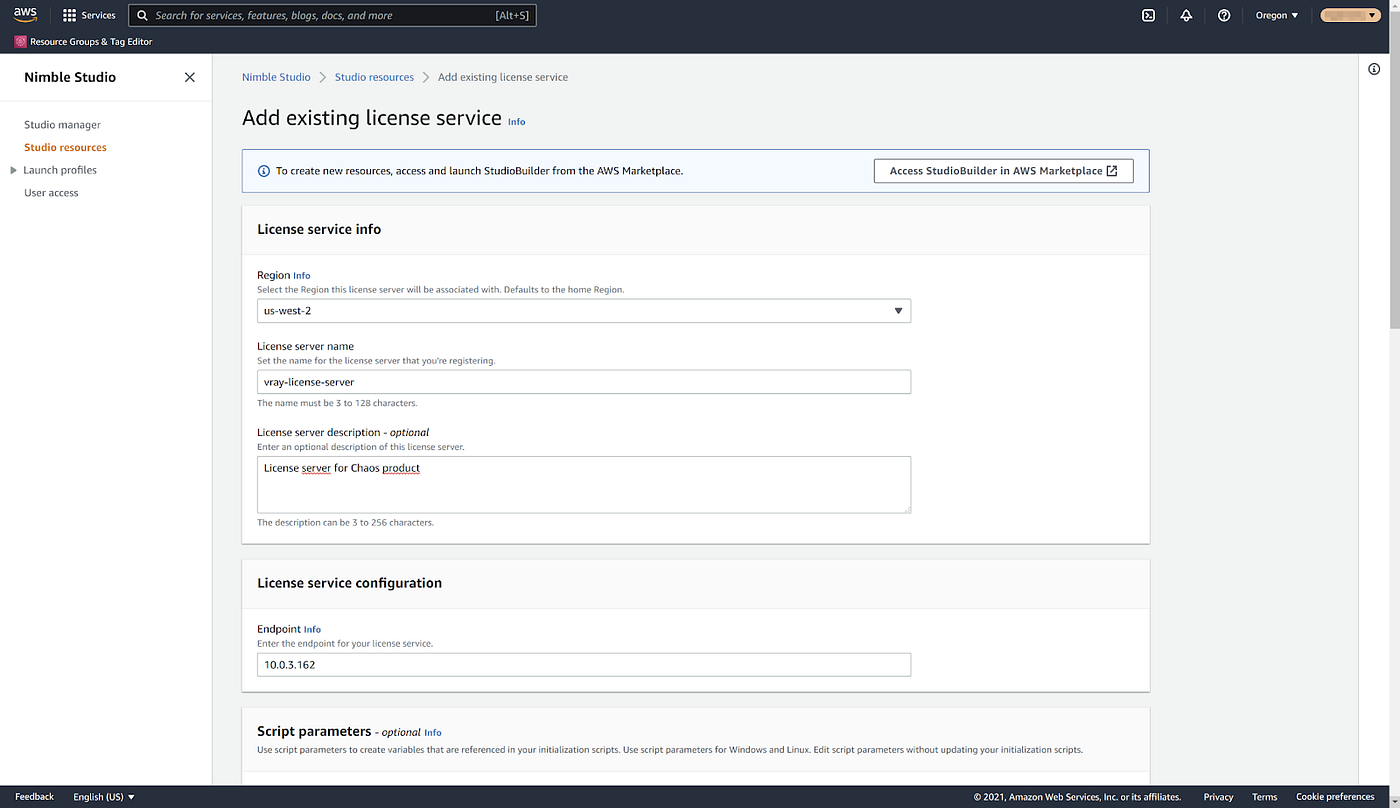Open Launch profiles in the sidebar

coord(60,170)
